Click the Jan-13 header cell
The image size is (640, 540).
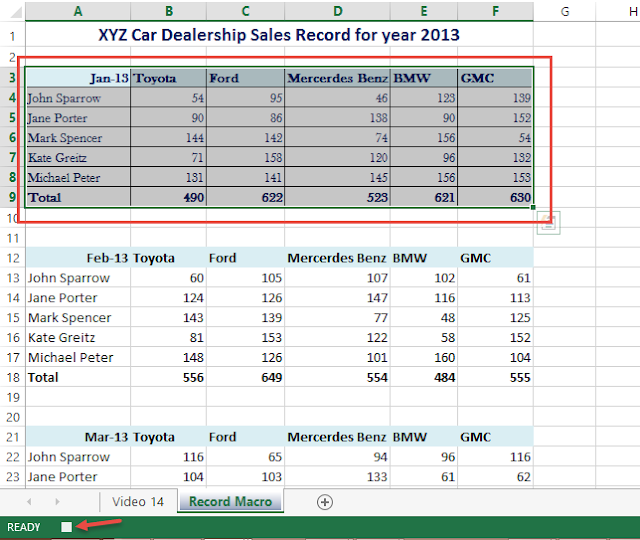pyautogui.click(x=78, y=78)
